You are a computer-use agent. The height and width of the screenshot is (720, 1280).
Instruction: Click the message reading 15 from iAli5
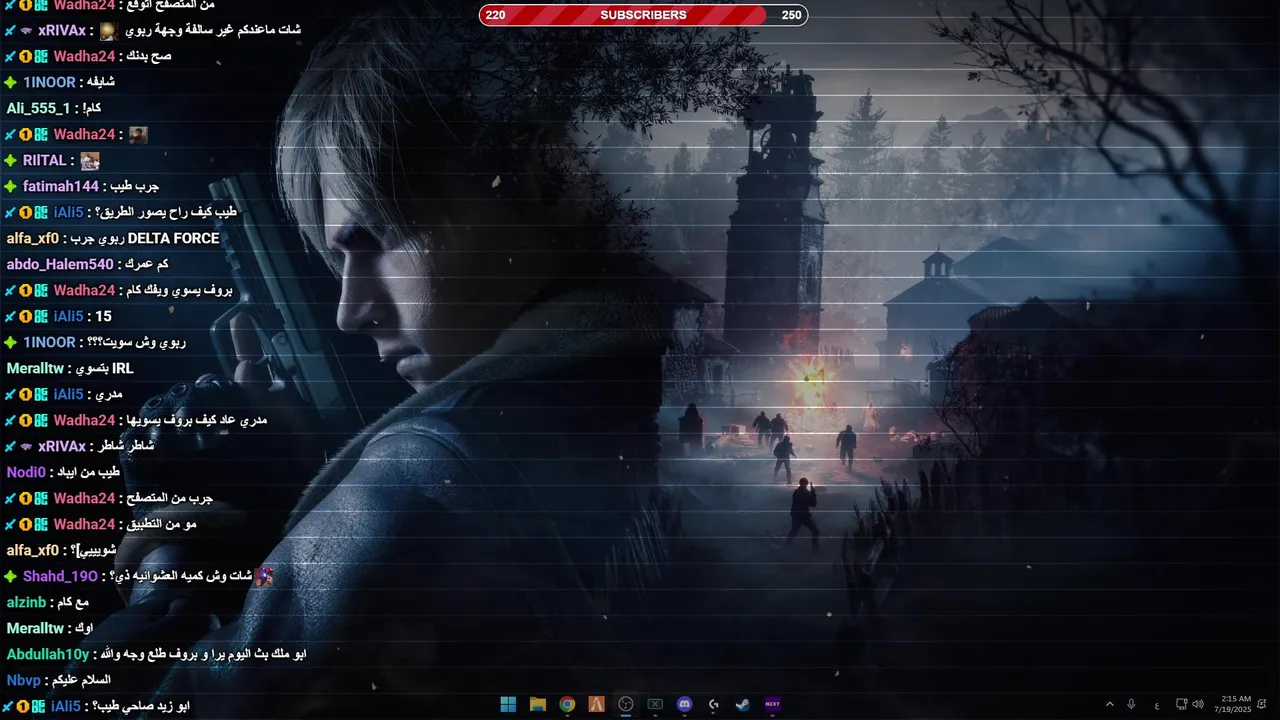click(103, 316)
